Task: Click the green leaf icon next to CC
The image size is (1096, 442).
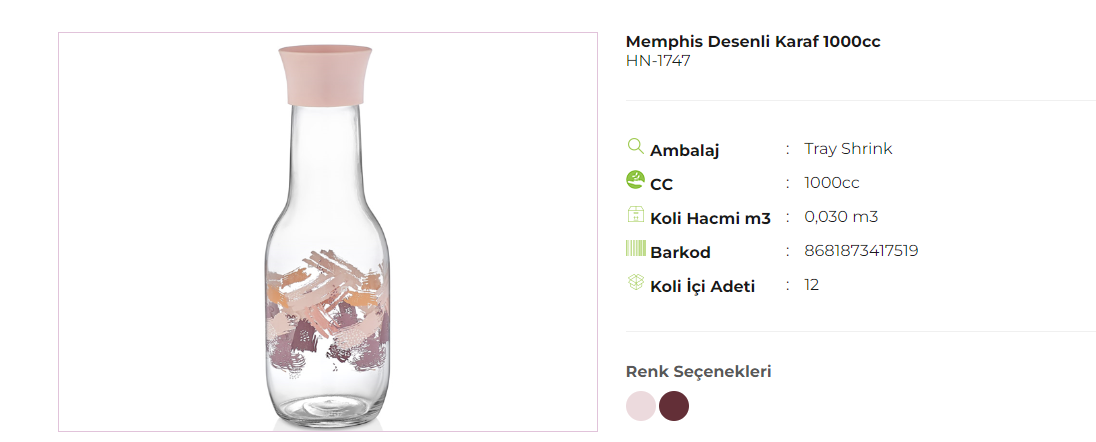Action: 635,180
